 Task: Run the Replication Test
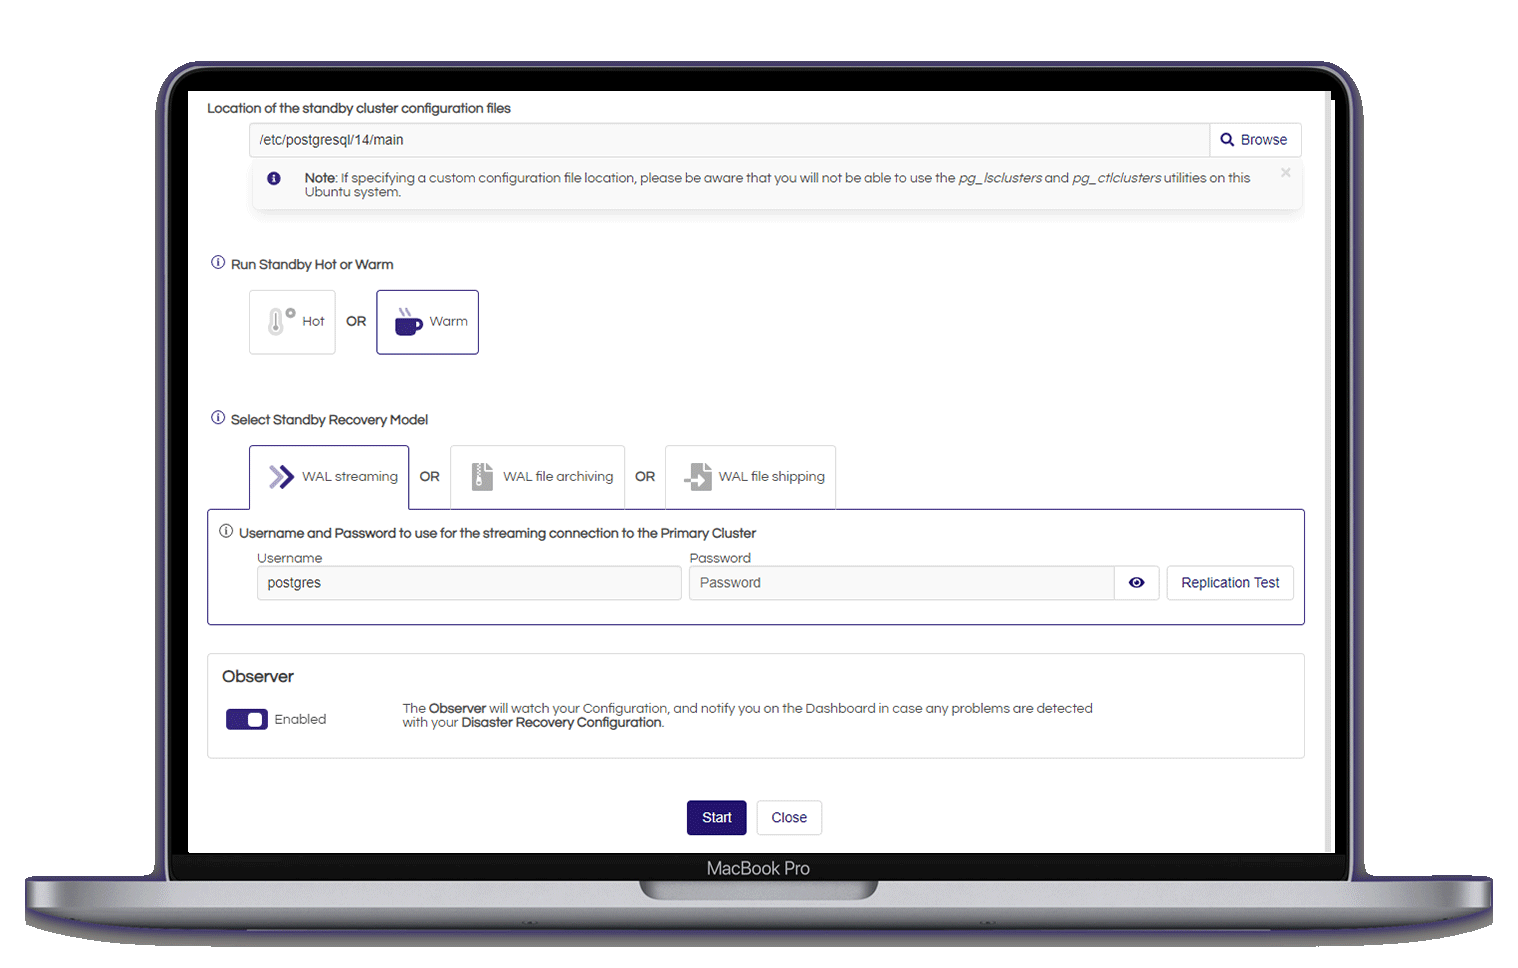[1230, 582]
